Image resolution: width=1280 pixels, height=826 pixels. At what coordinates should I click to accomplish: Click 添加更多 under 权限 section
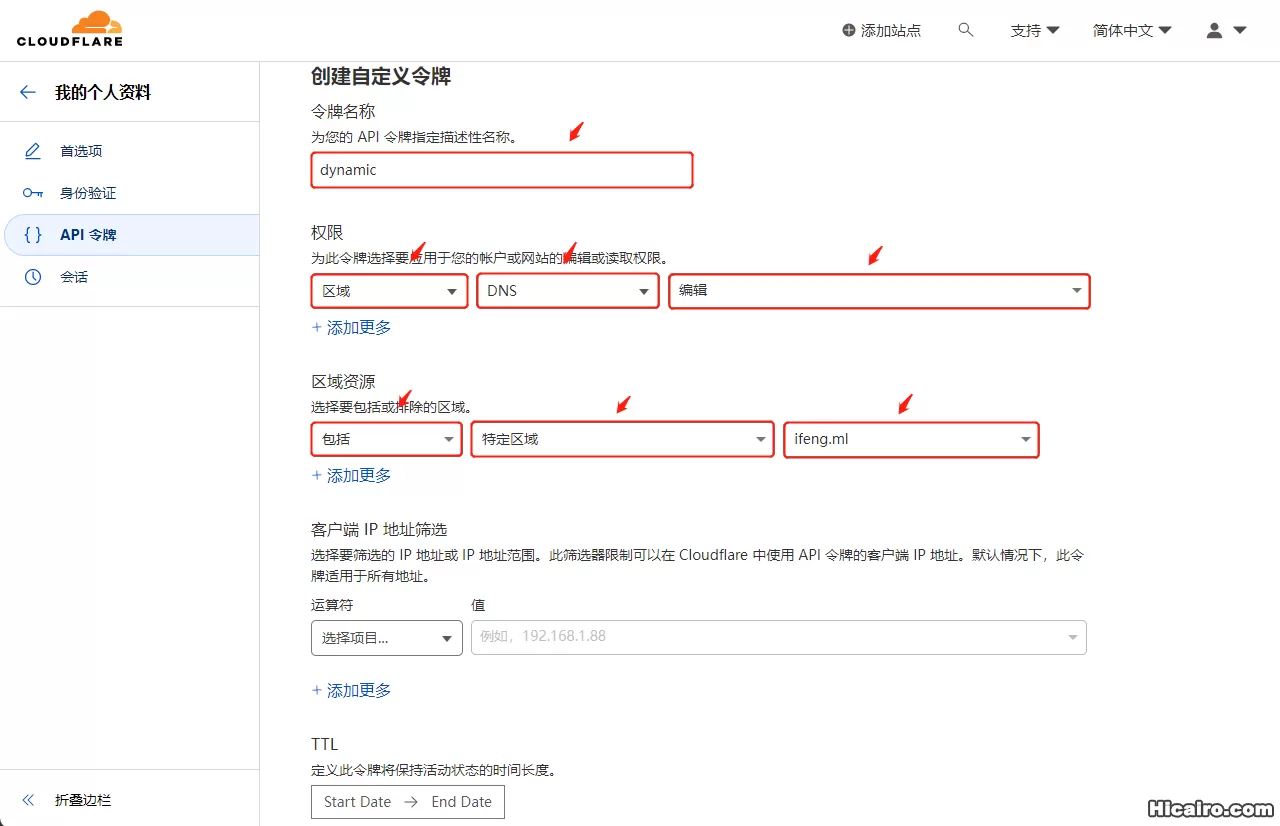tap(351, 327)
